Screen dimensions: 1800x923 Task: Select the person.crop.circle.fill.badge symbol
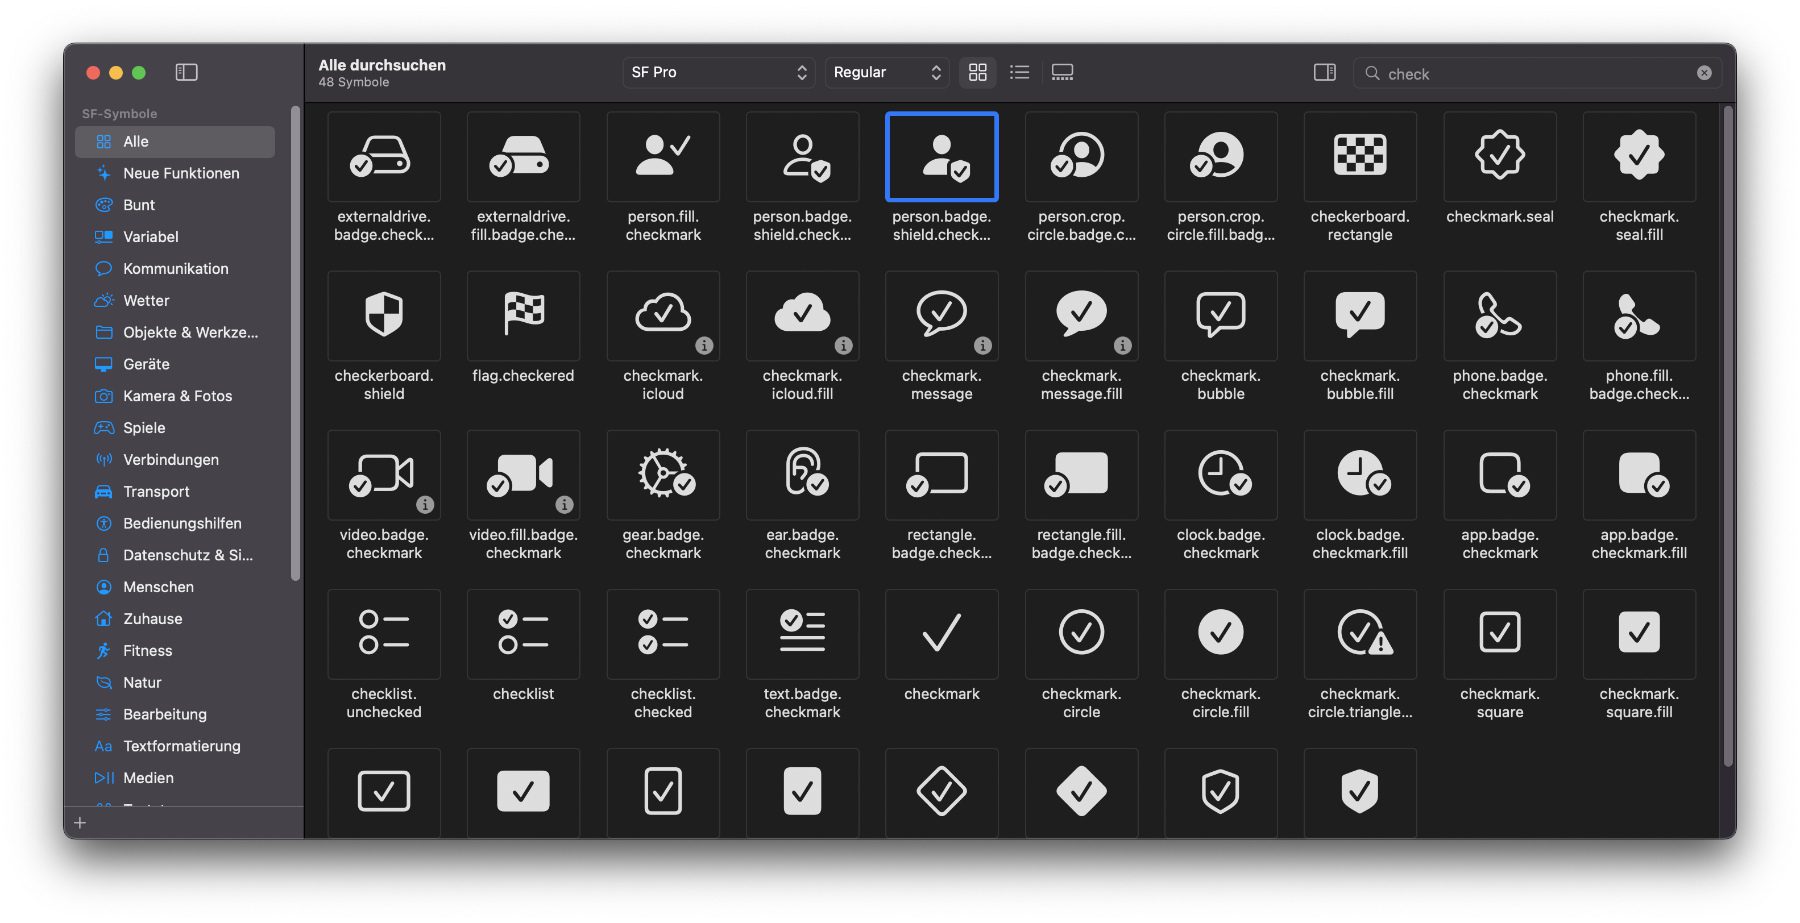1221,157
